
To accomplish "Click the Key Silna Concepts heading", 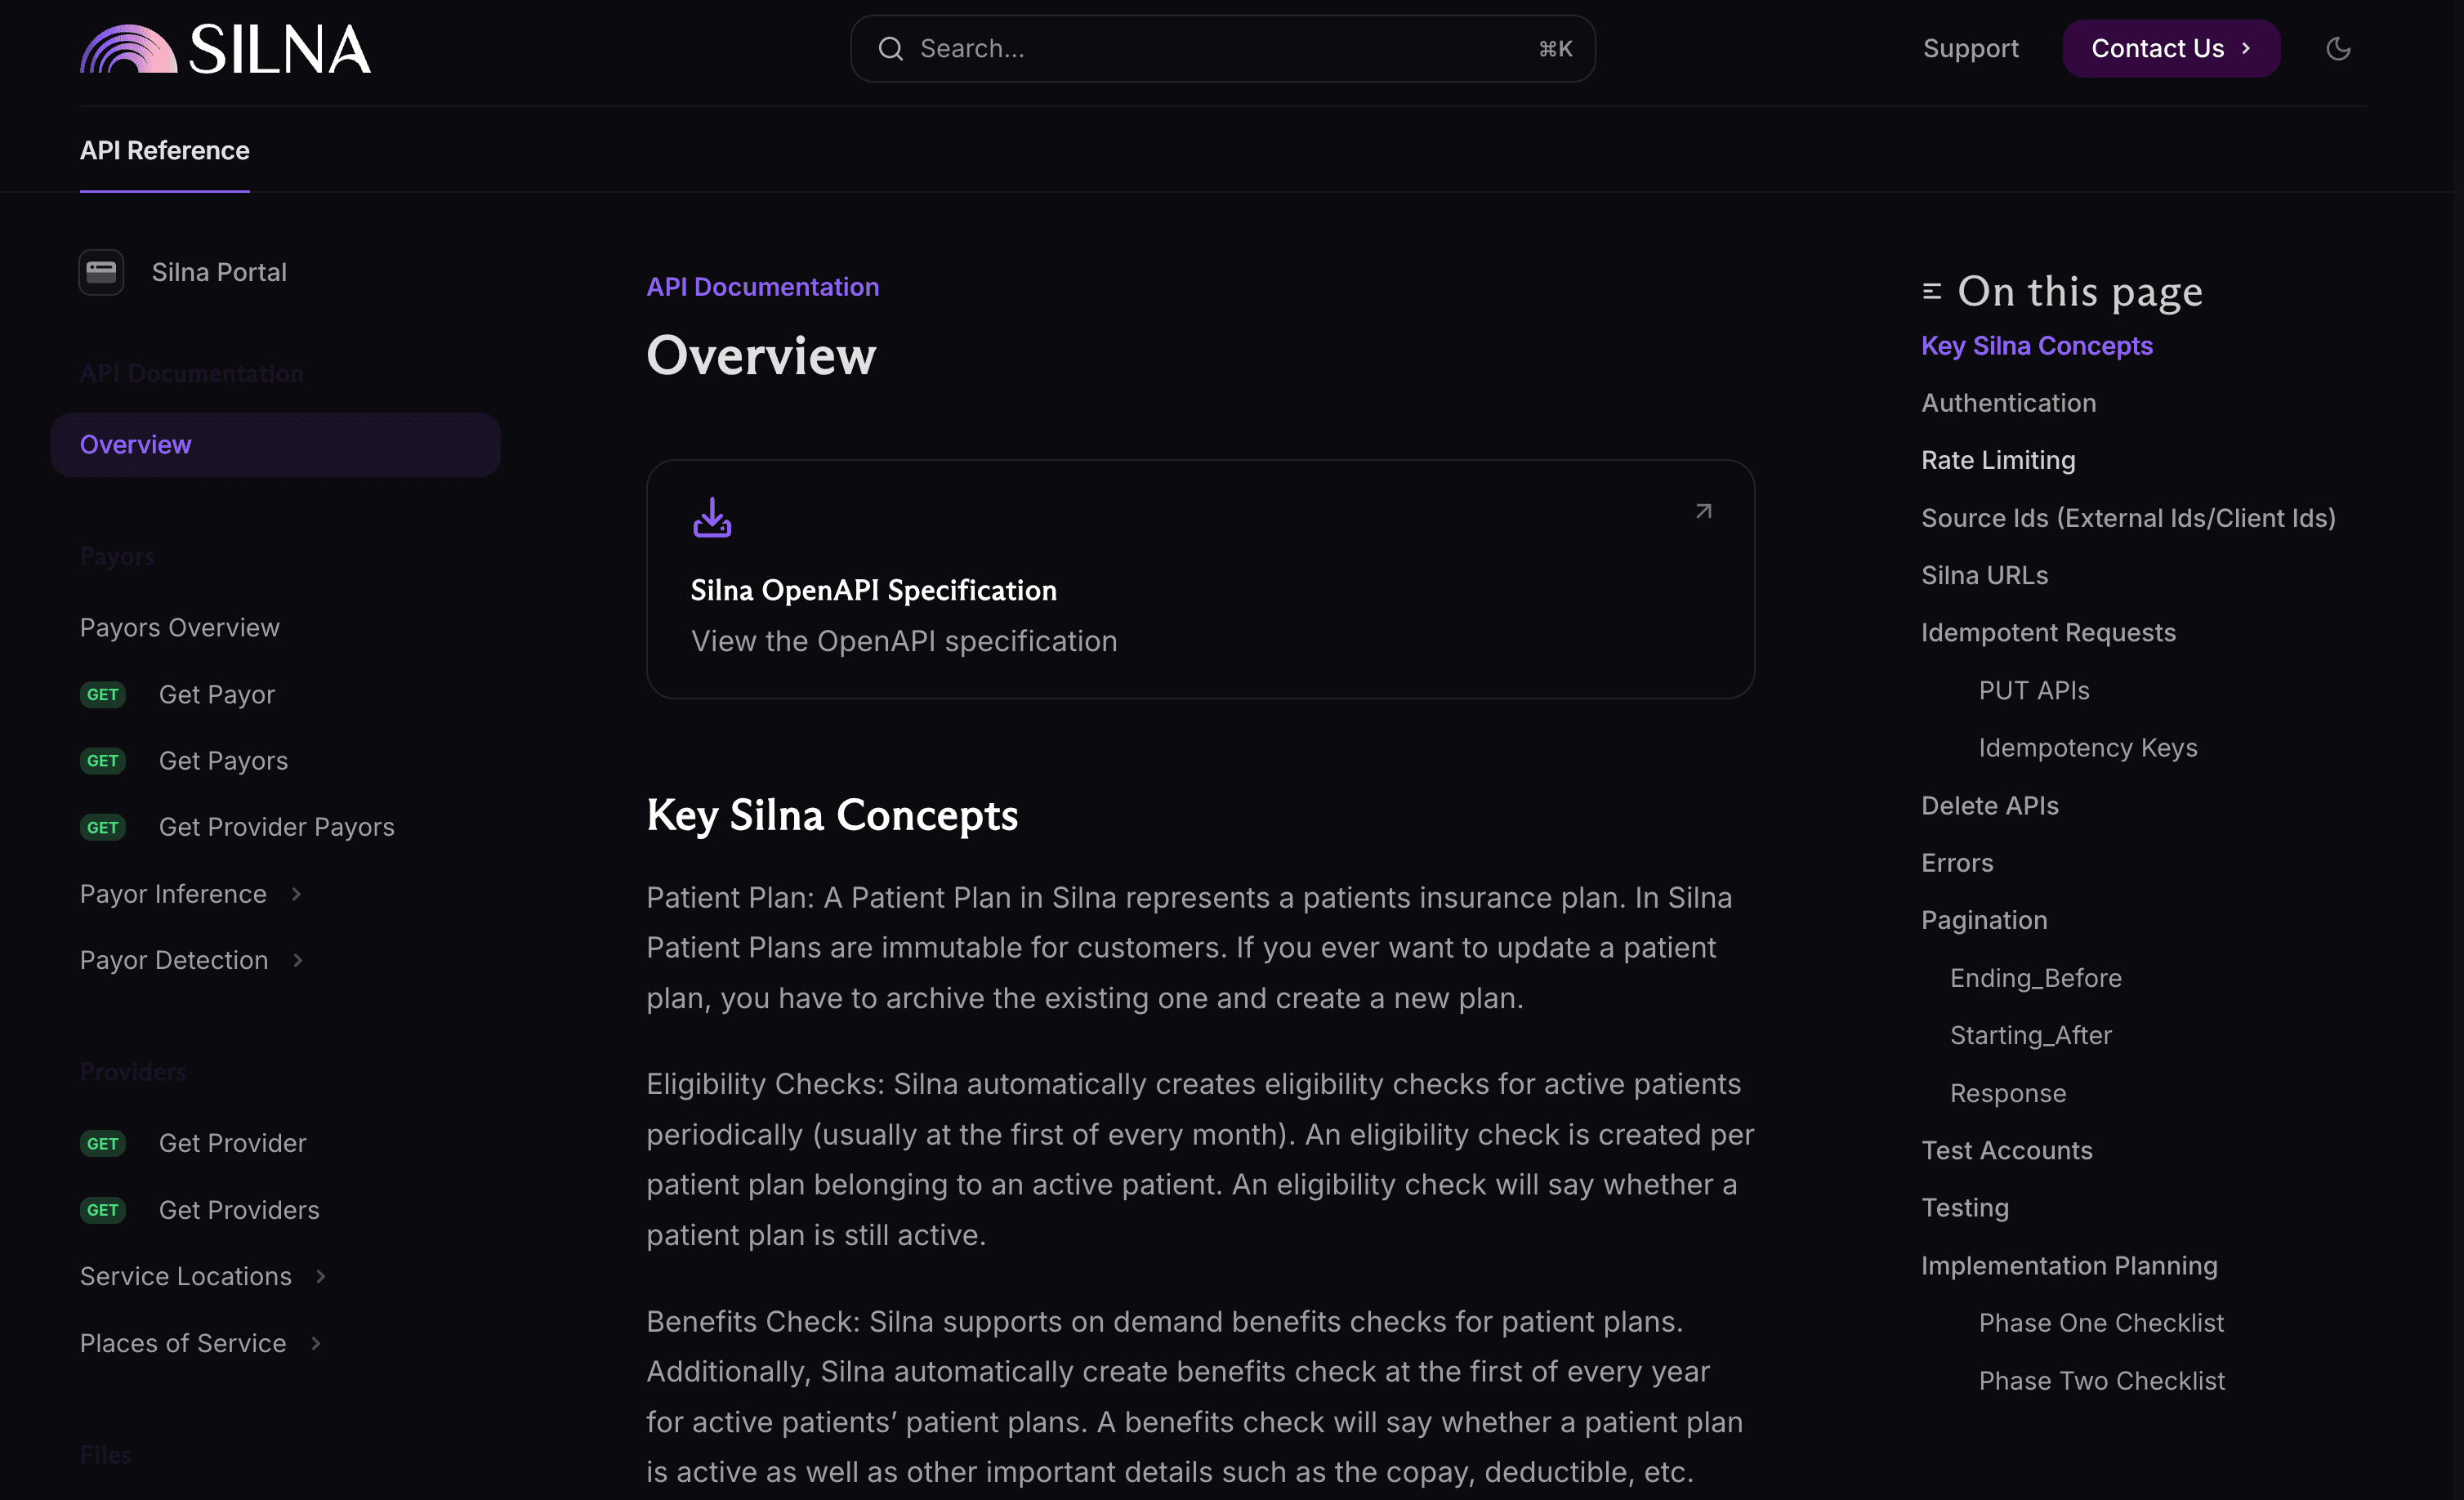I will pyautogui.click(x=832, y=815).
